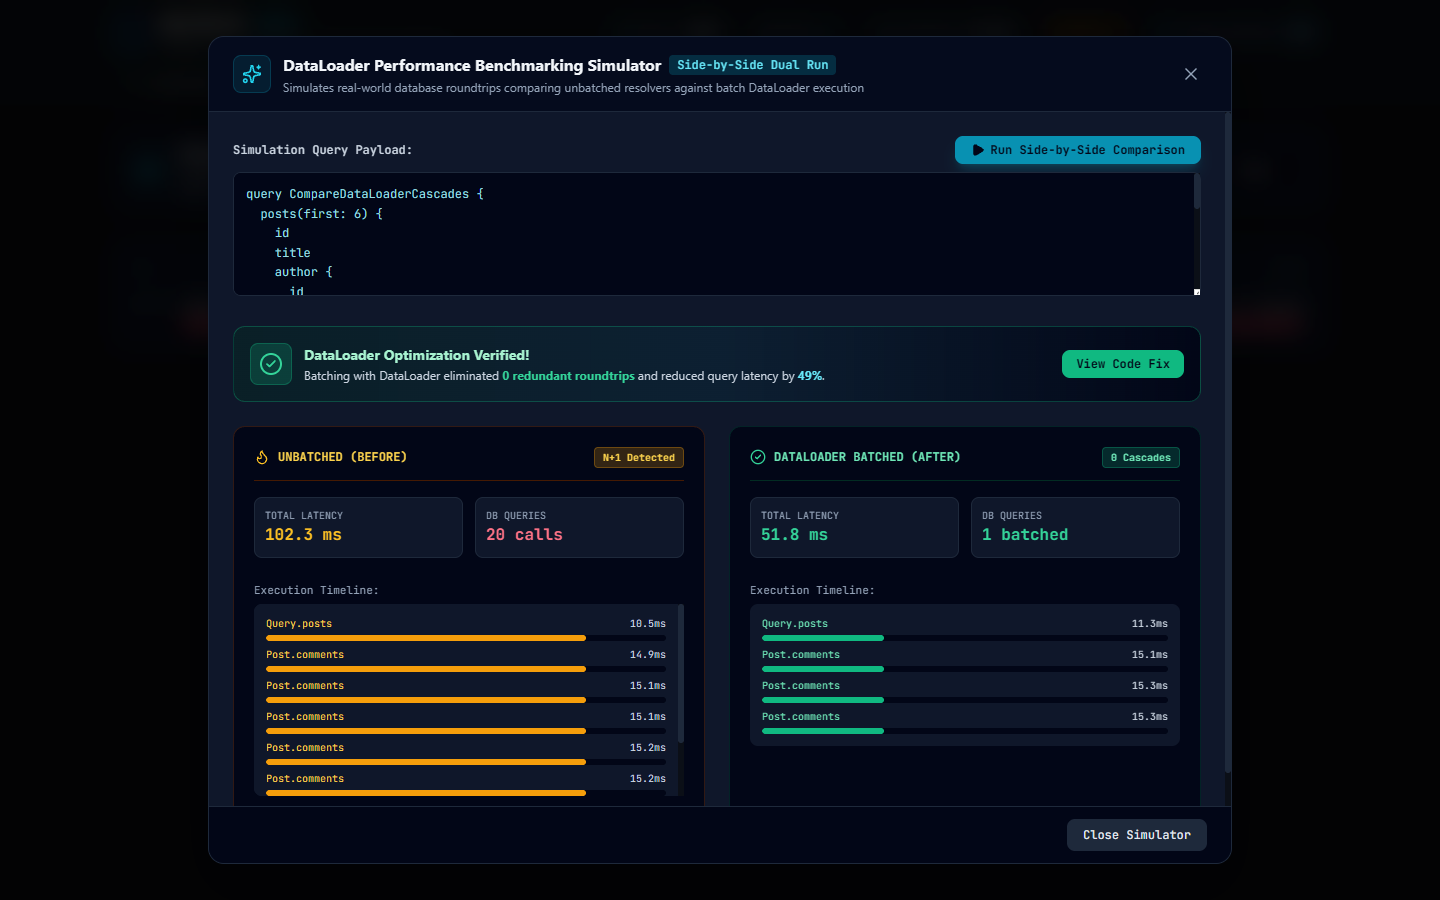Close the simulator dialog with X icon
This screenshot has height=900, width=1440.
1191,74
